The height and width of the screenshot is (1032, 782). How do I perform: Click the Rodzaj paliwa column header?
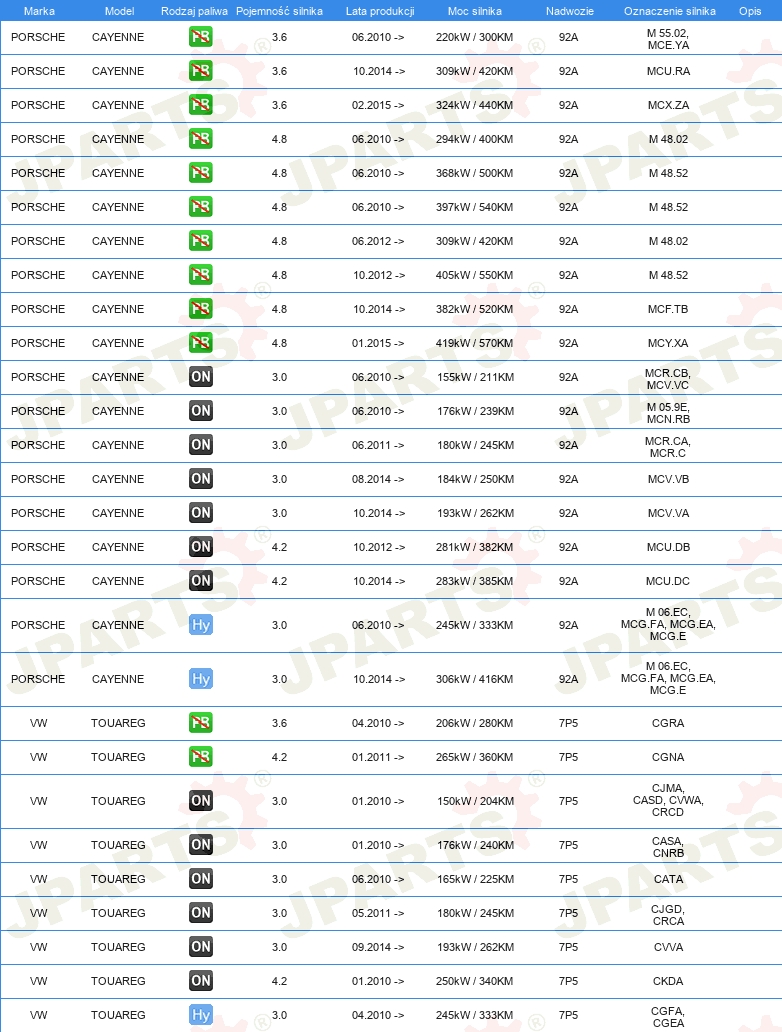[x=194, y=11]
